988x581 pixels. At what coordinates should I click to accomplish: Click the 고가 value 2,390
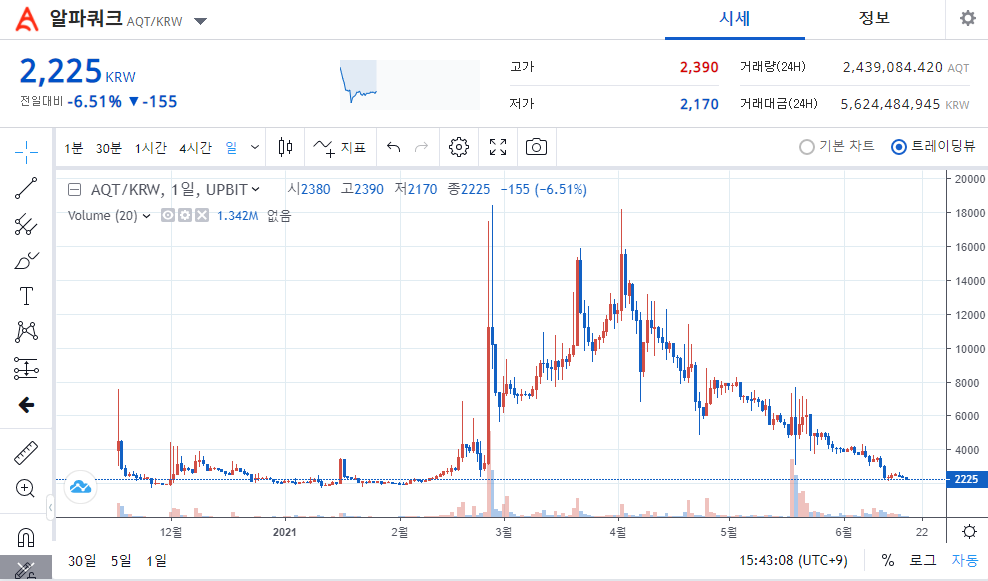699,67
